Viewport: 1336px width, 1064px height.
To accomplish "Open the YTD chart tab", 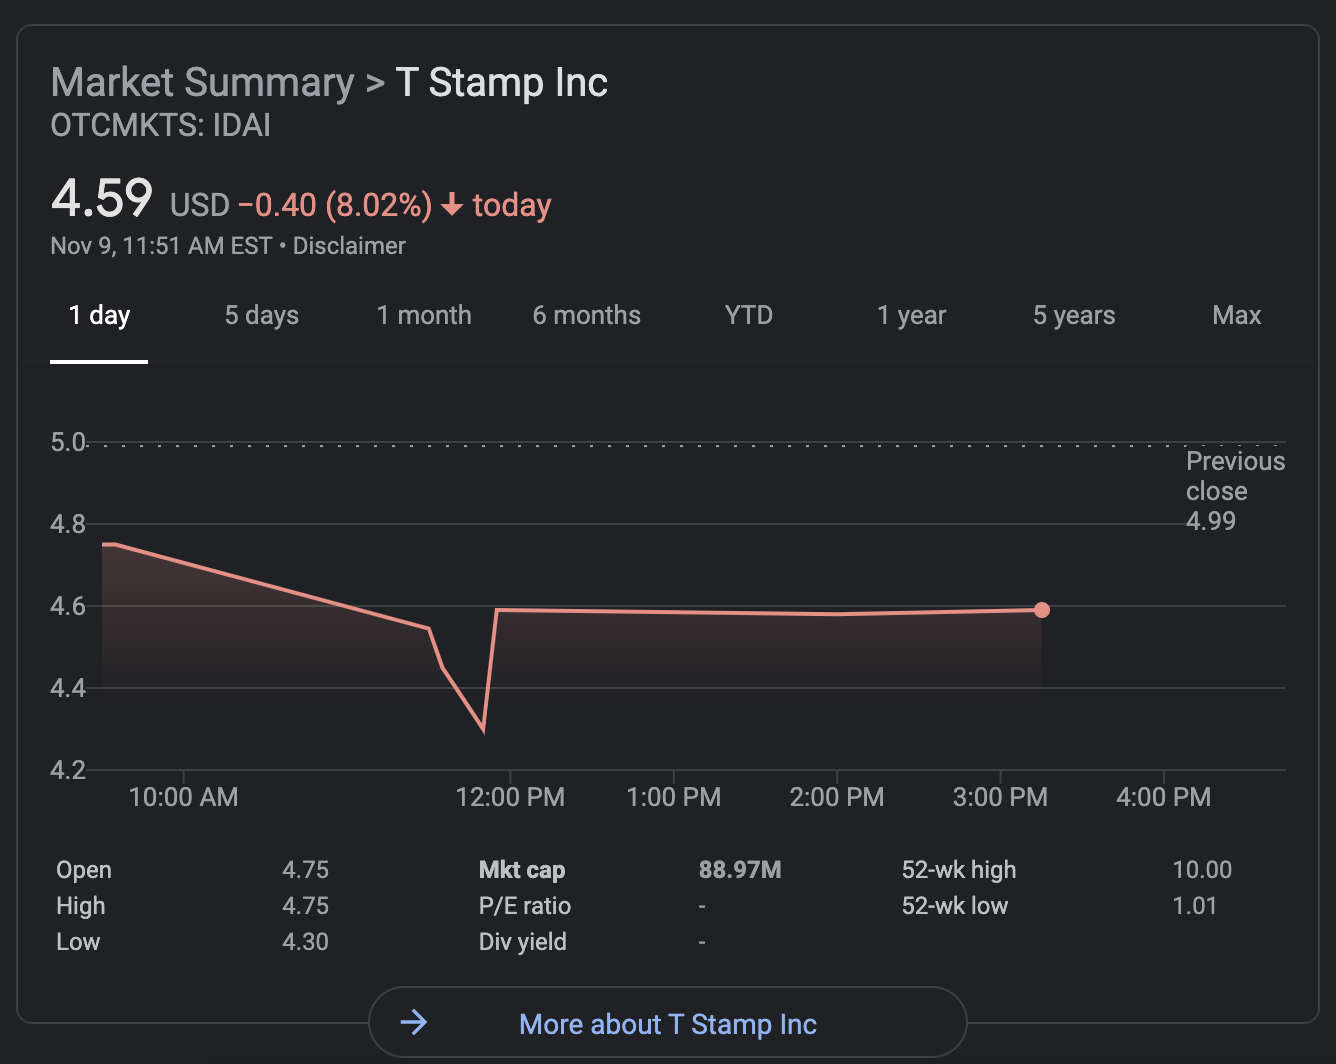I will [x=749, y=315].
